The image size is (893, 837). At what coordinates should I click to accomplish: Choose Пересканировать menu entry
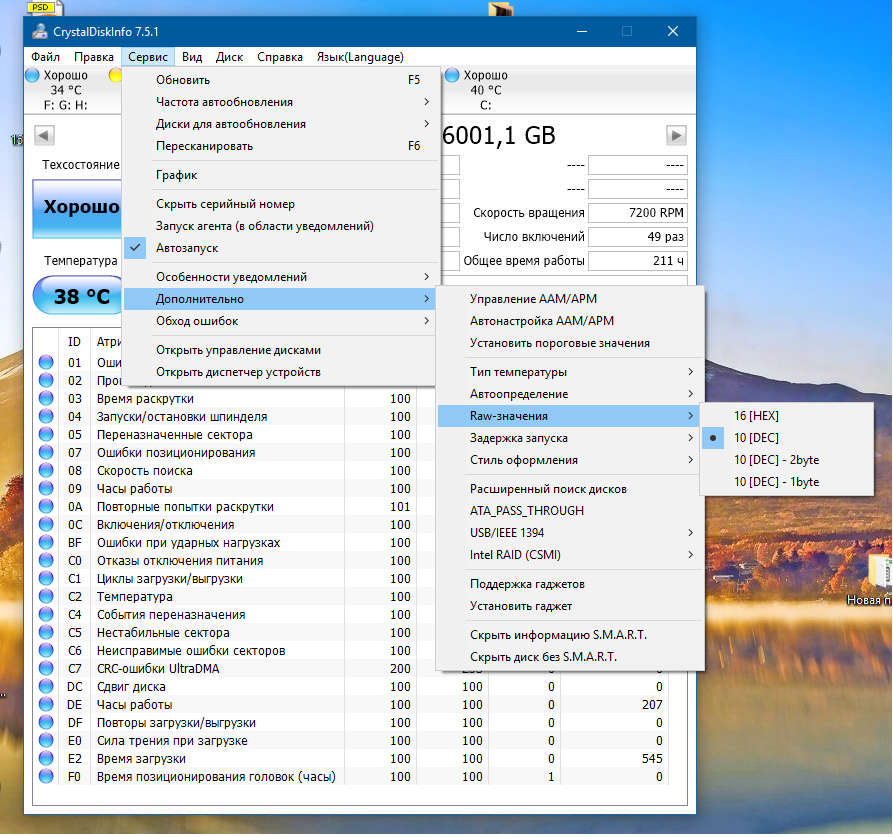[x=279, y=146]
